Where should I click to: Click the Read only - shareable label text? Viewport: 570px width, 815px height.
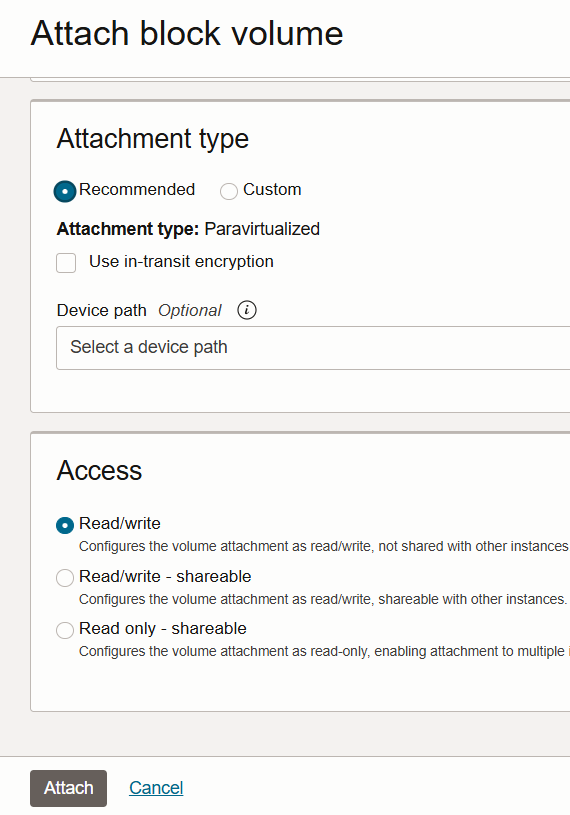[163, 628]
